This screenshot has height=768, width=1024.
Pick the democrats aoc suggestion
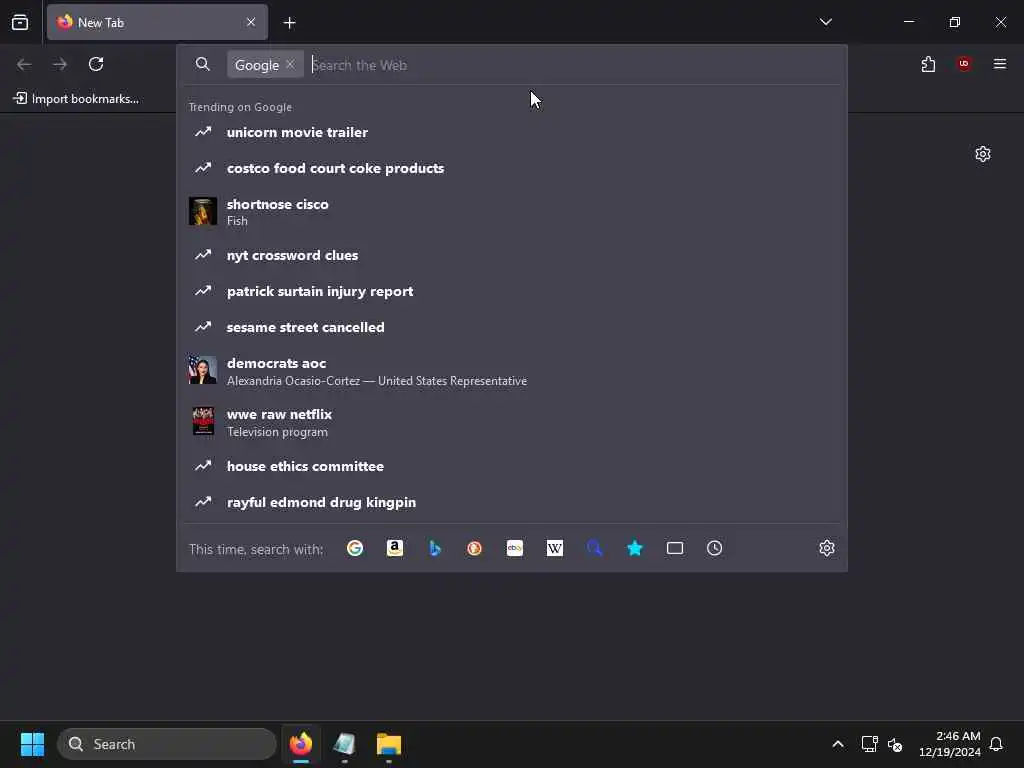point(512,371)
